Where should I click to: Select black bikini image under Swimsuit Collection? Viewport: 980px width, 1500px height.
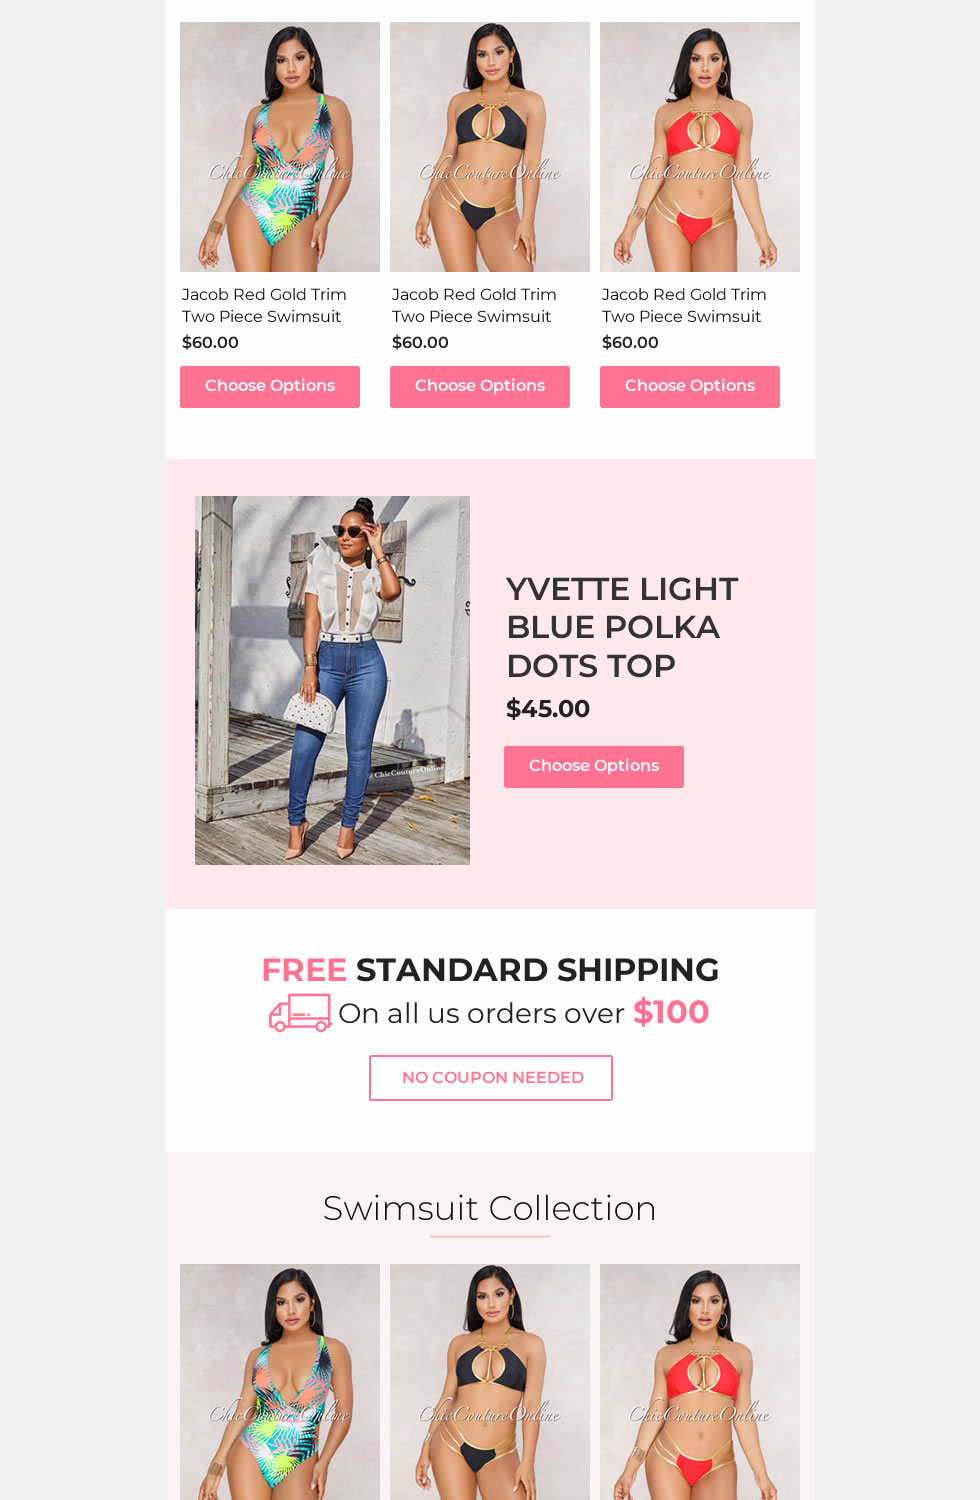490,1382
